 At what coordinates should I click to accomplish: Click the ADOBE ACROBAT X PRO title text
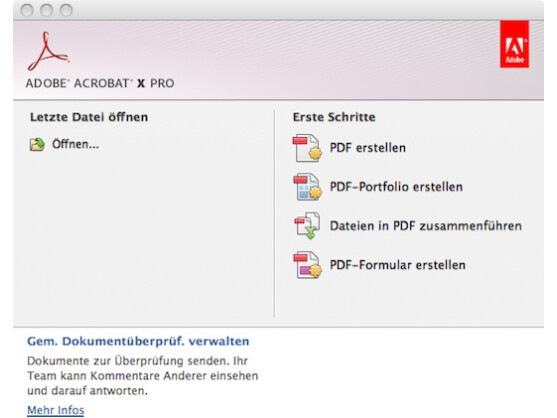[100, 83]
